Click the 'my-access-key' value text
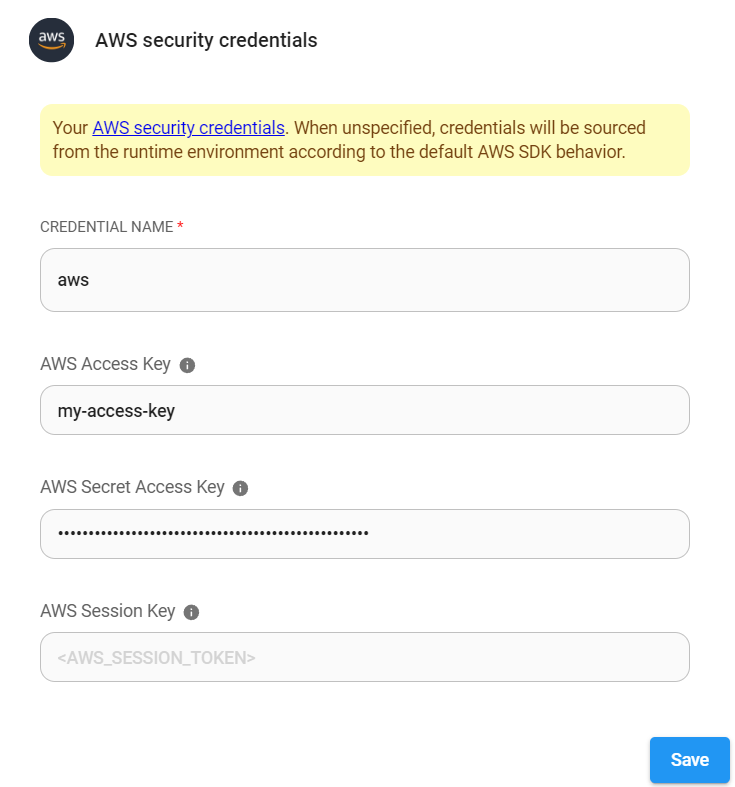Viewport: 735px width, 787px height. pyautogui.click(x=116, y=410)
